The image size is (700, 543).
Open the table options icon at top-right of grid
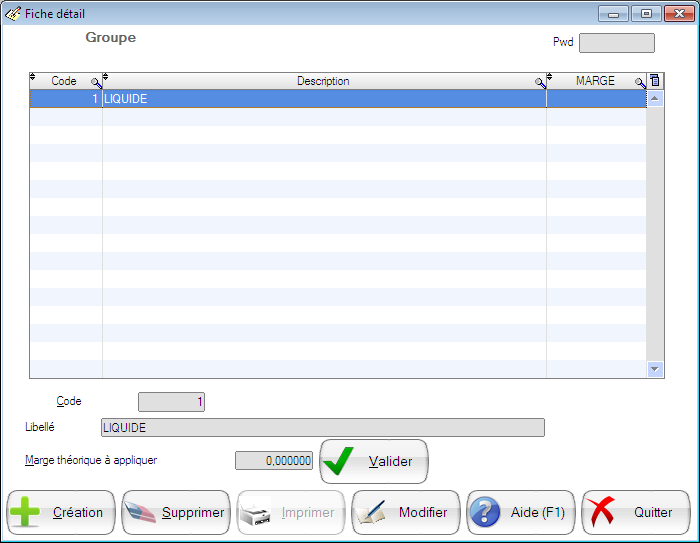(655, 81)
